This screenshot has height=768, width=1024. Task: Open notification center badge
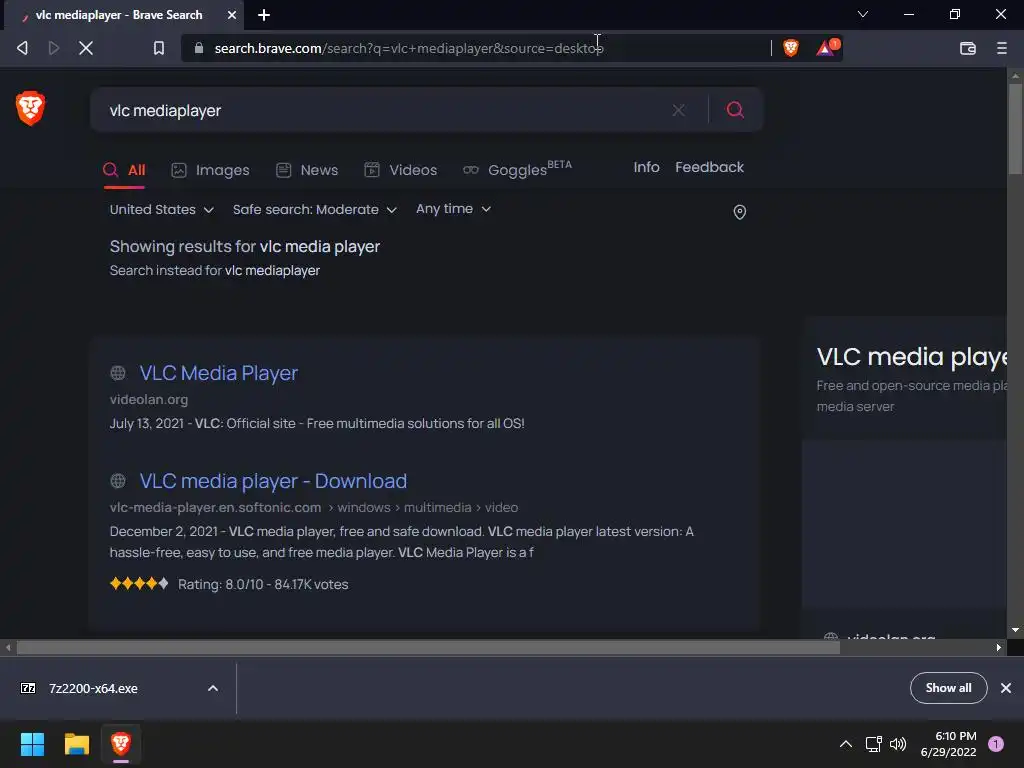995,744
